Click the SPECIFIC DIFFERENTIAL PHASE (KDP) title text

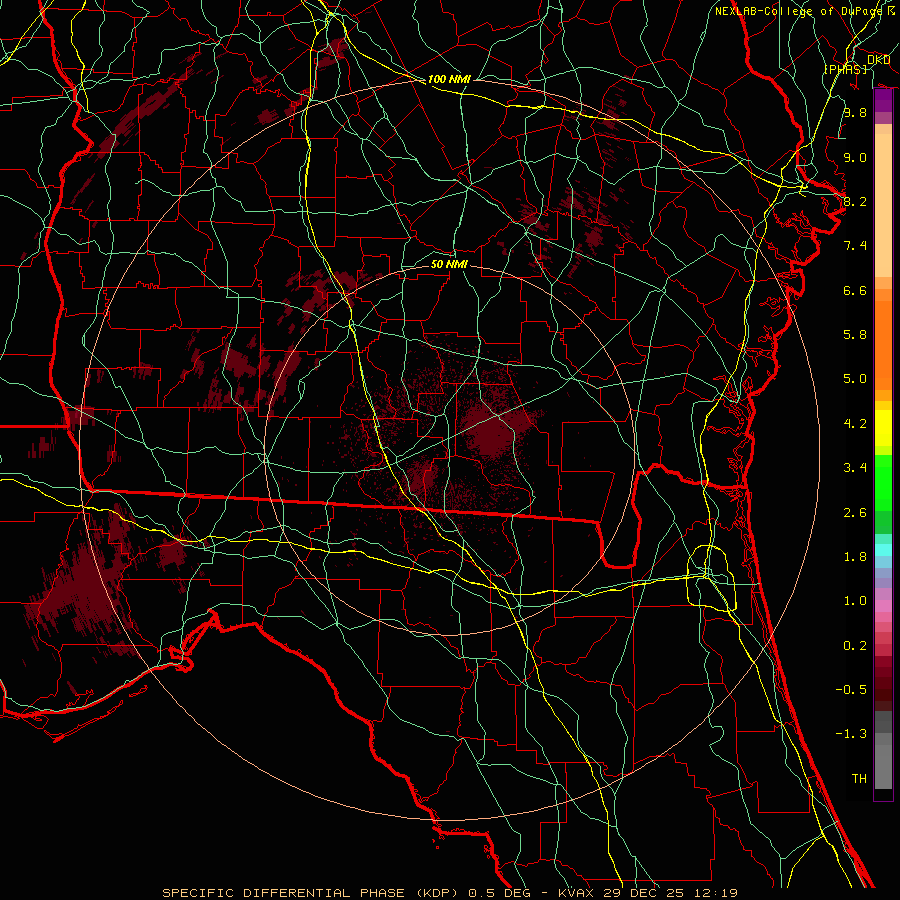(x=312, y=893)
